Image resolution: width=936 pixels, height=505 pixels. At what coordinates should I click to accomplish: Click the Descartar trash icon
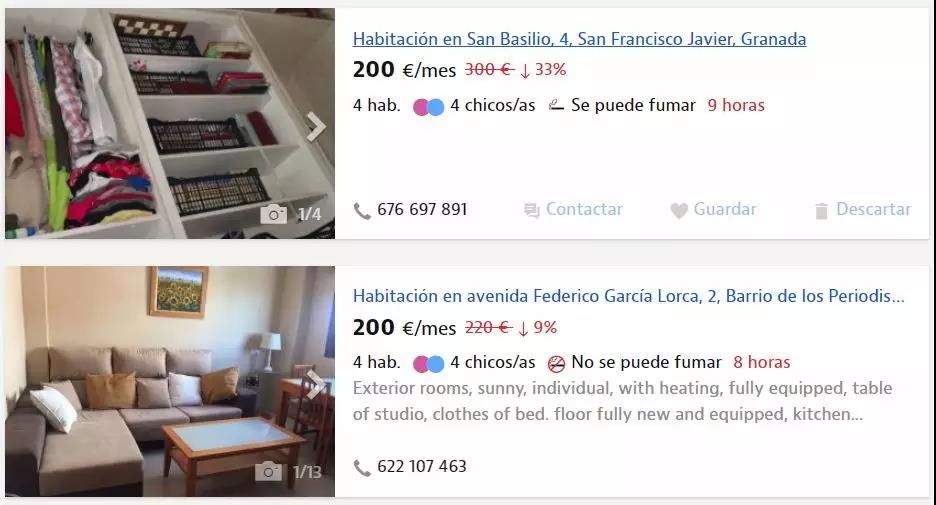[x=821, y=211]
